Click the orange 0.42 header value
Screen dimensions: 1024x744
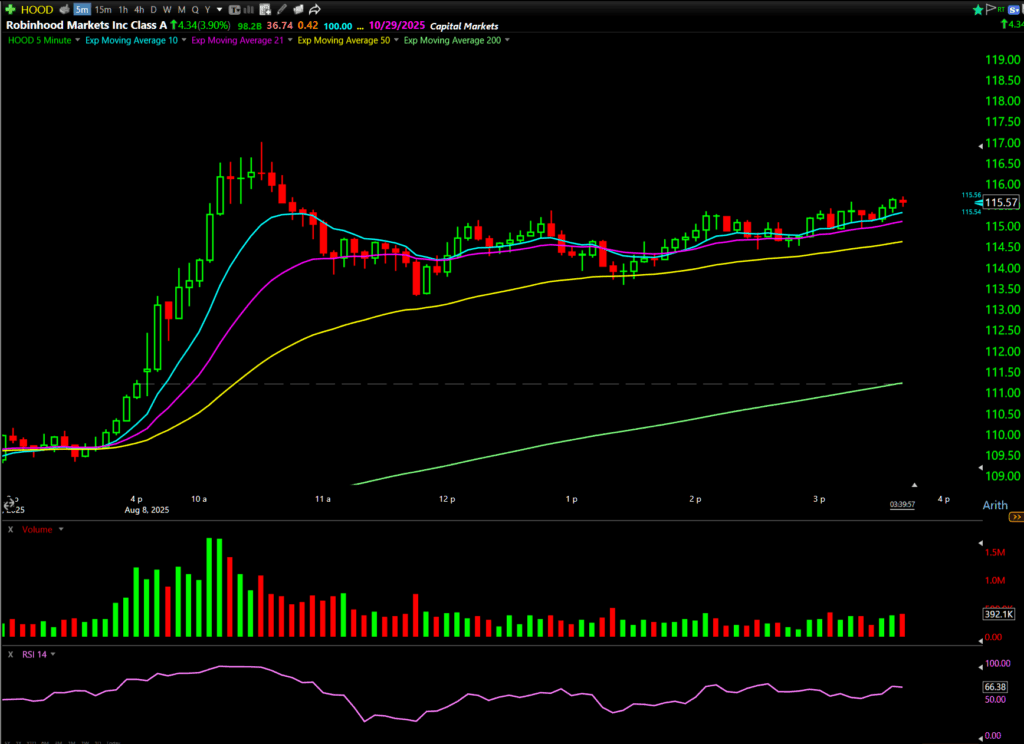click(x=308, y=25)
